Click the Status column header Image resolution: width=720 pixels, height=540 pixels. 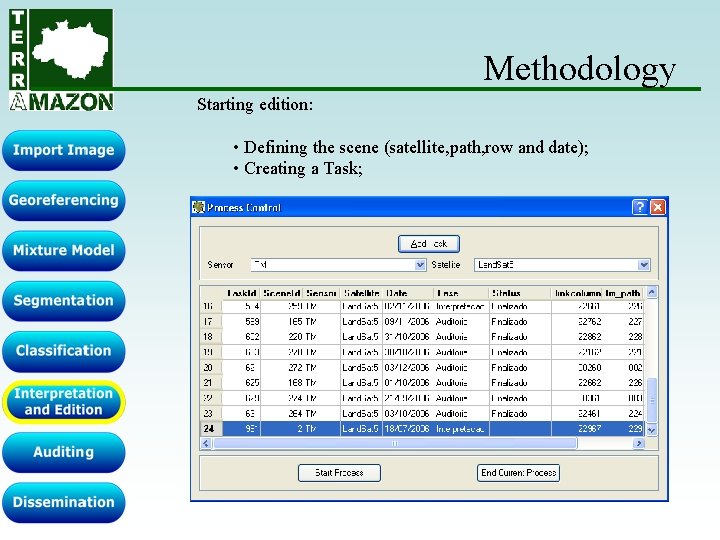520,293
